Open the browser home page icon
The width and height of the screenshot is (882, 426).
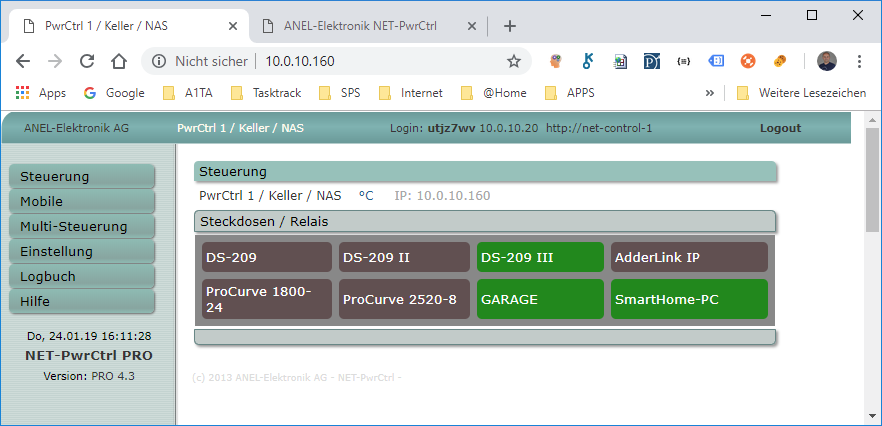119,61
